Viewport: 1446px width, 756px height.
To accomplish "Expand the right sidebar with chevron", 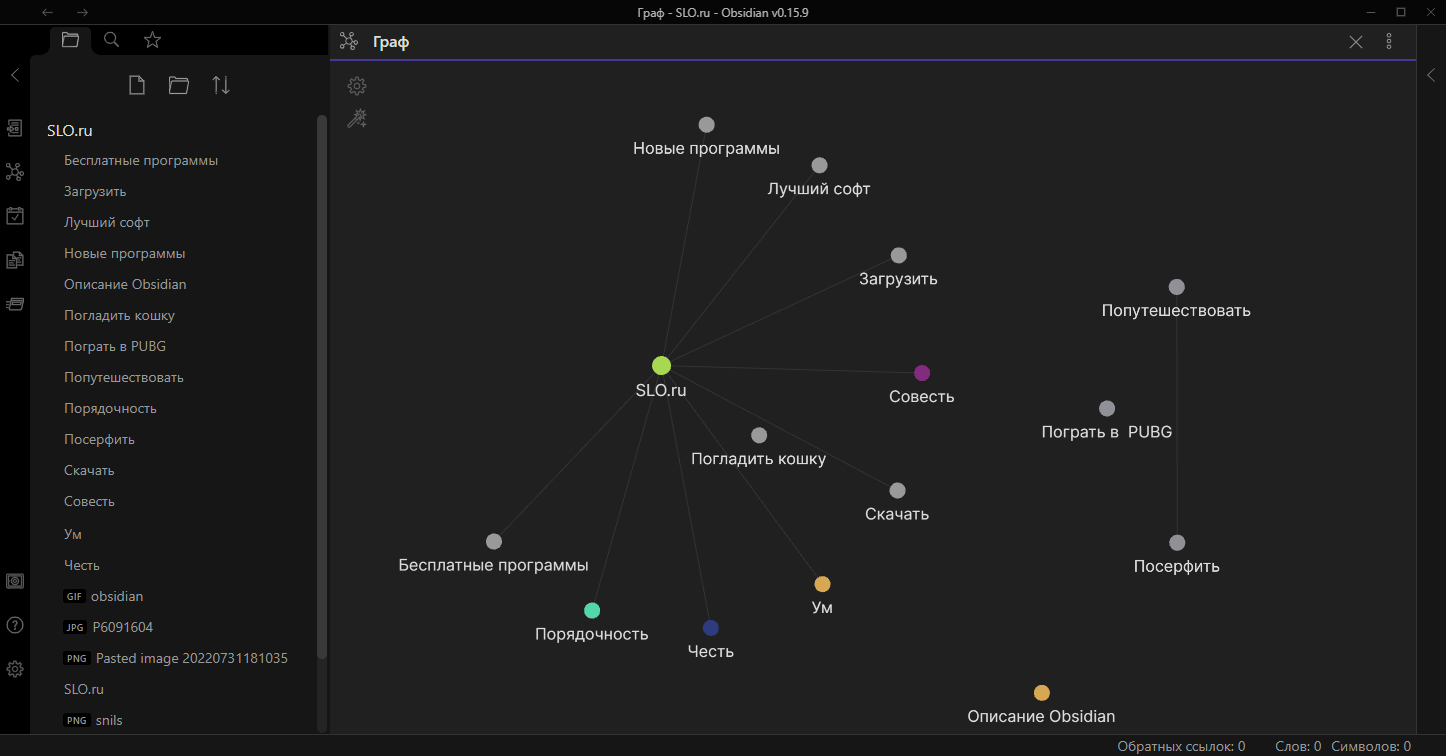I will coord(1431,75).
